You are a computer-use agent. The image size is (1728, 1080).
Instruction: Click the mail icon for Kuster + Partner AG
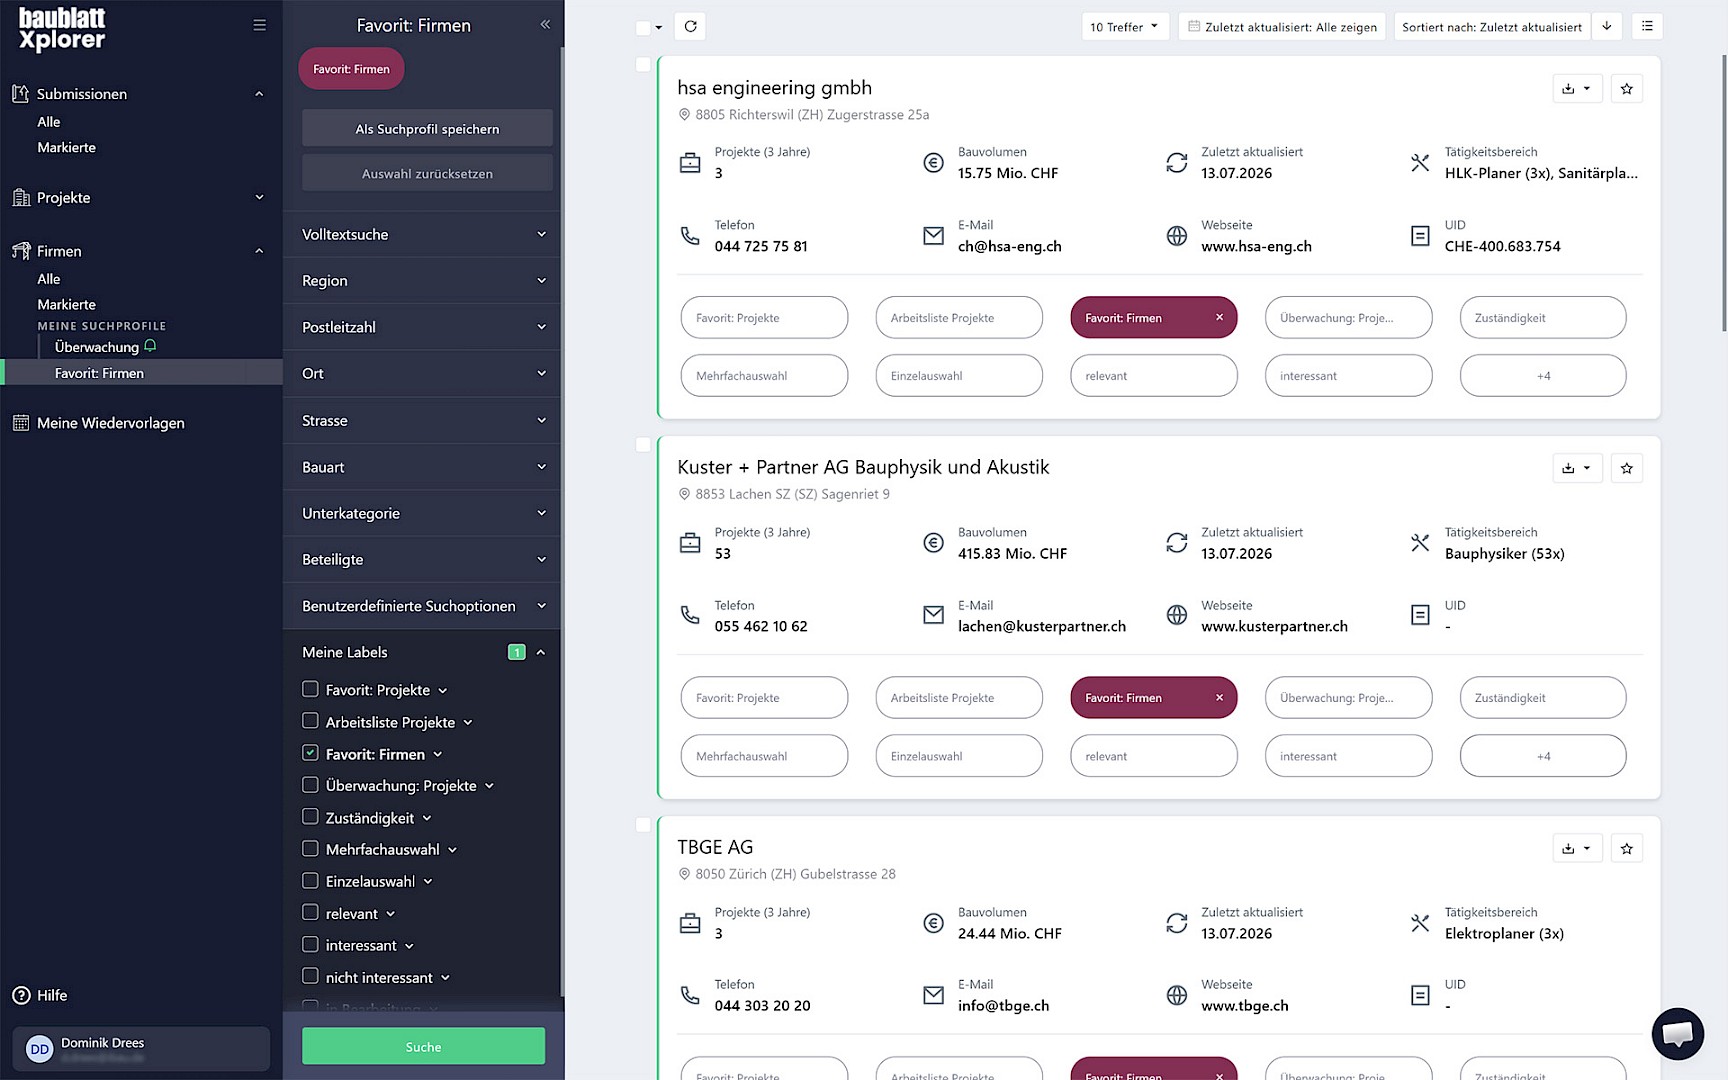click(933, 615)
